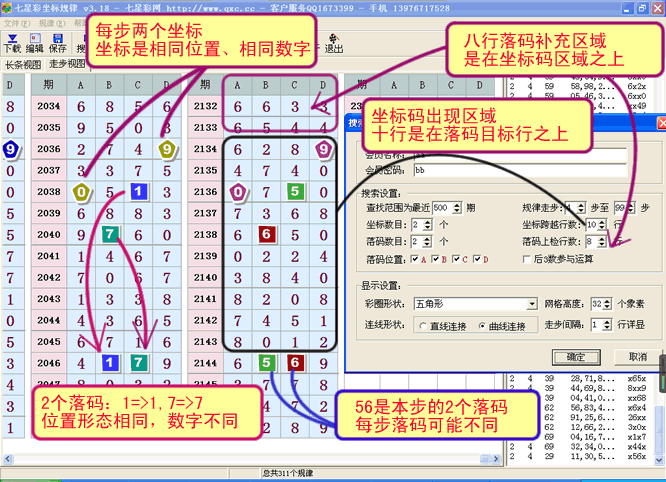Adjust the 步至 99 stepper

point(631,208)
